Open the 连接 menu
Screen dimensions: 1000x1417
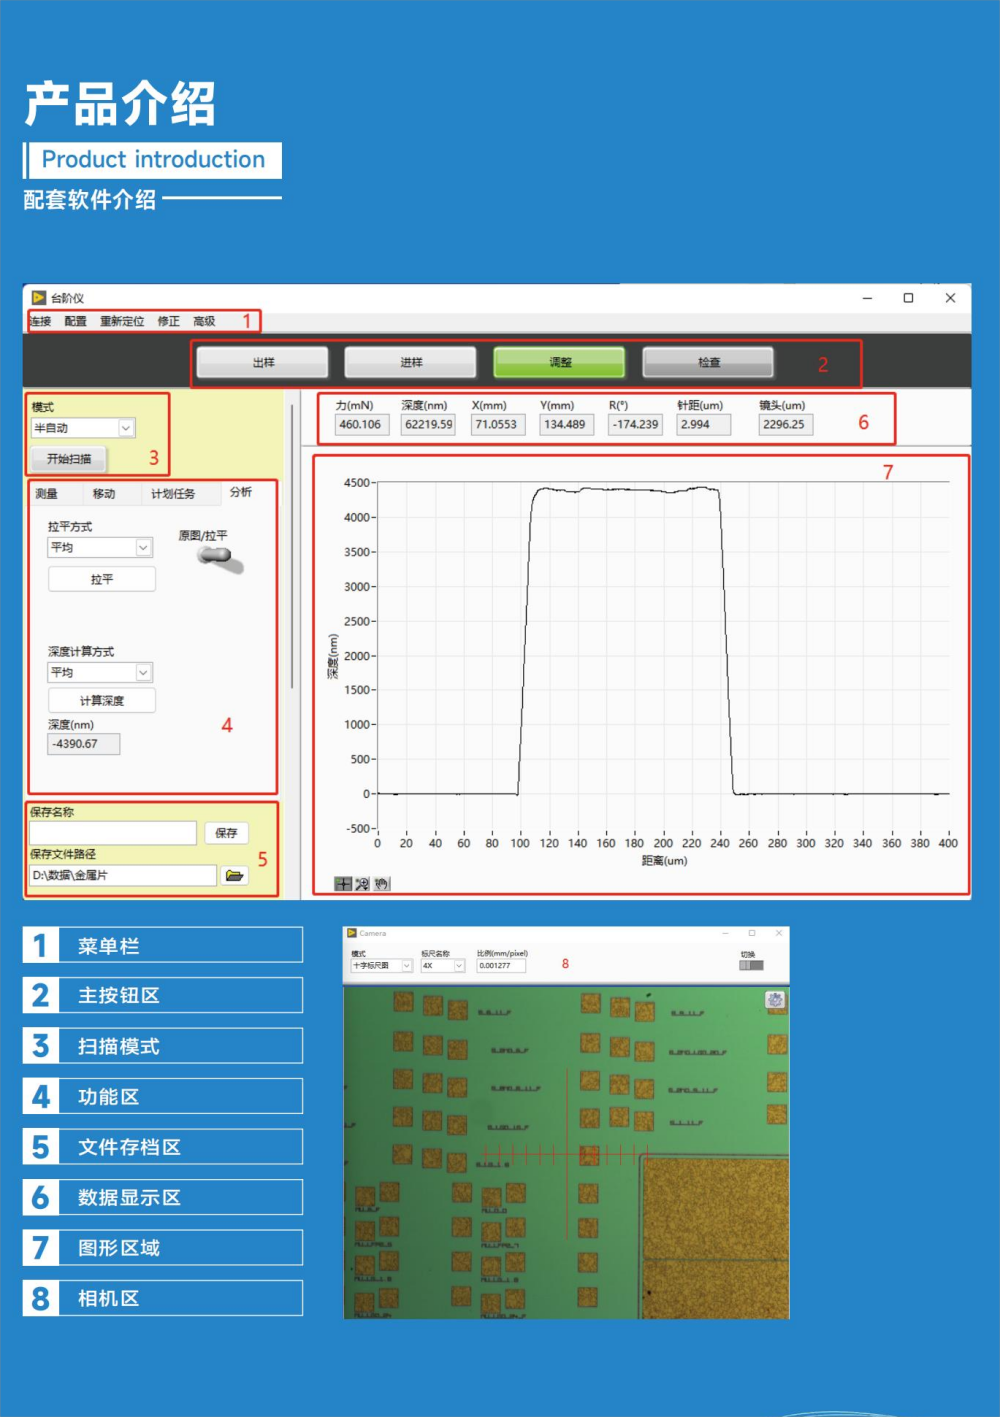(x=40, y=321)
